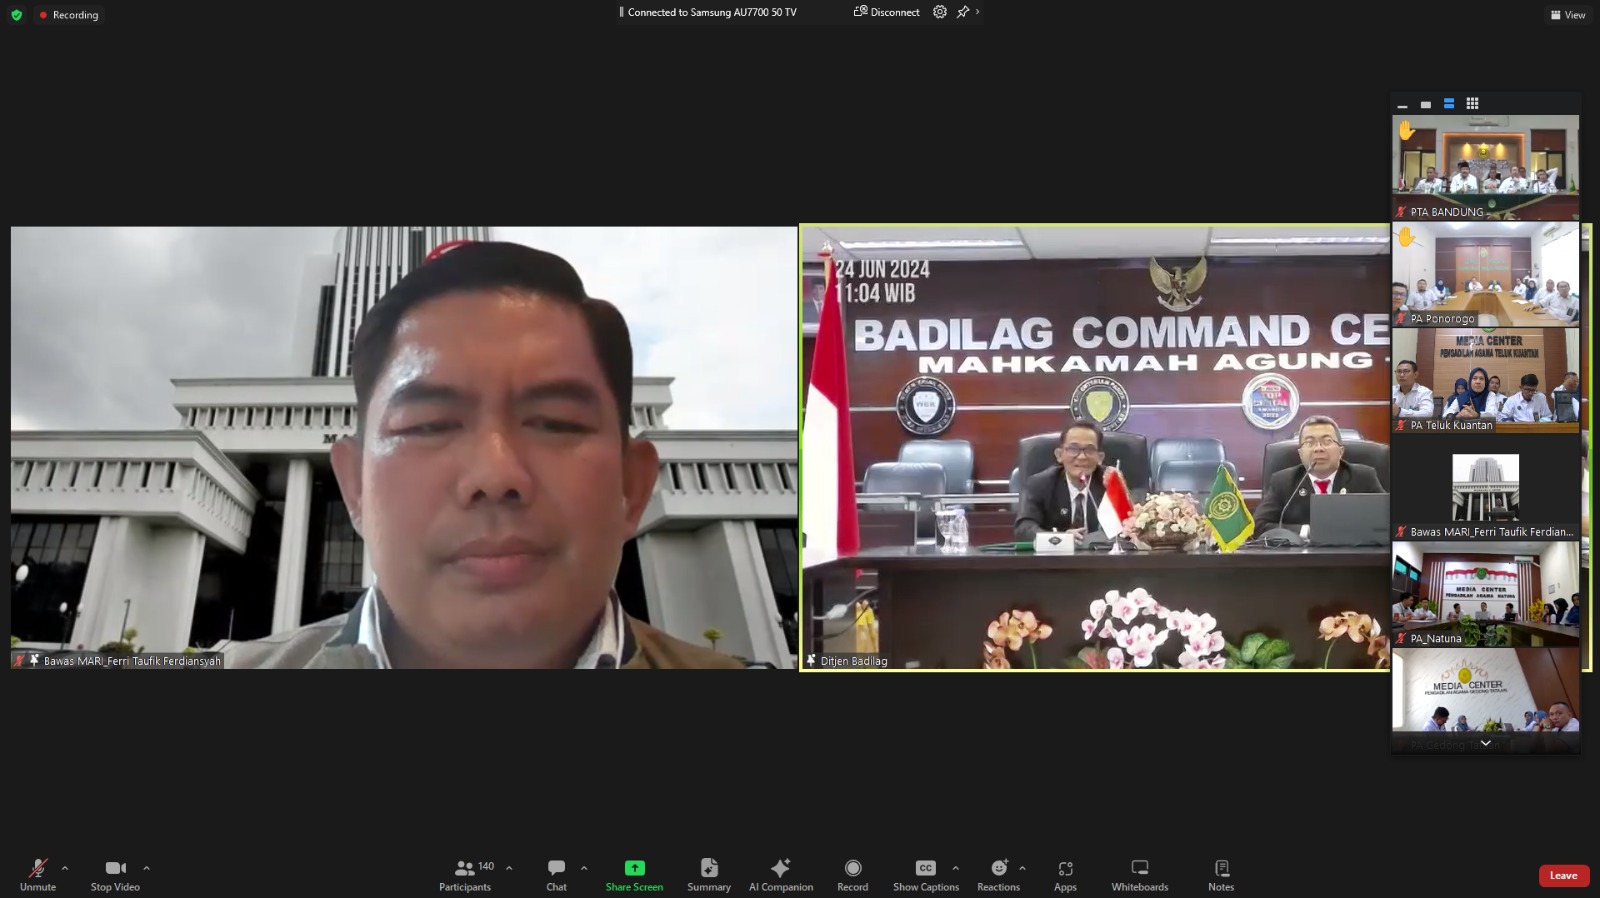Open Whiteboards
This screenshot has width=1600, height=898.
click(x=1140, y=874)
